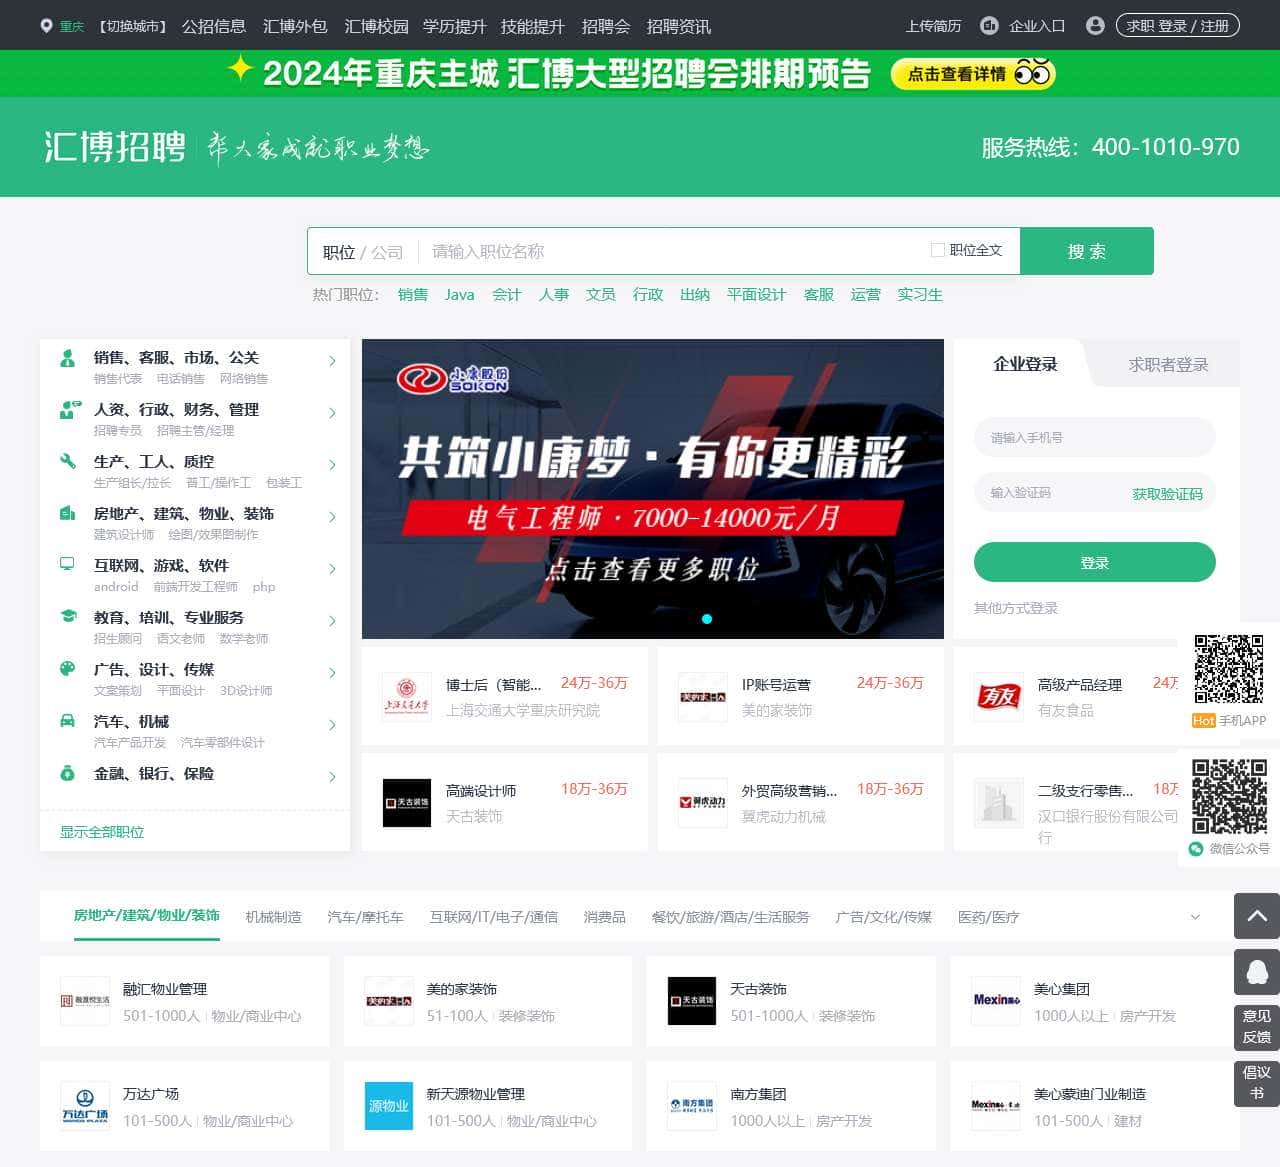Switch to the 求职者登录 tab

(x=1168, y=365)
